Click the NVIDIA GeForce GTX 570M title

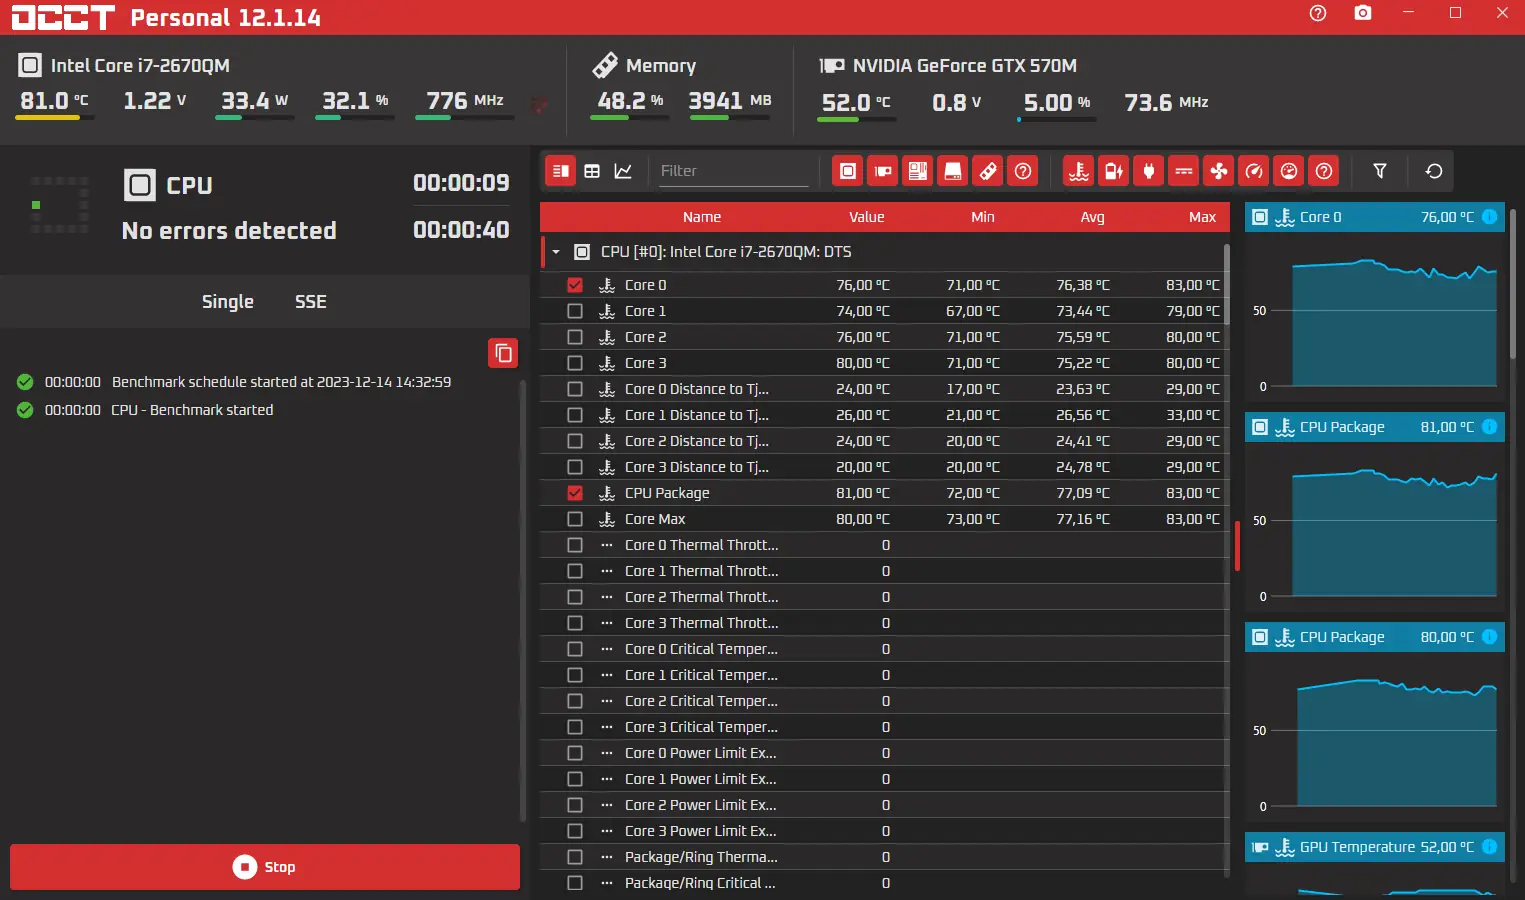(965, 66)
